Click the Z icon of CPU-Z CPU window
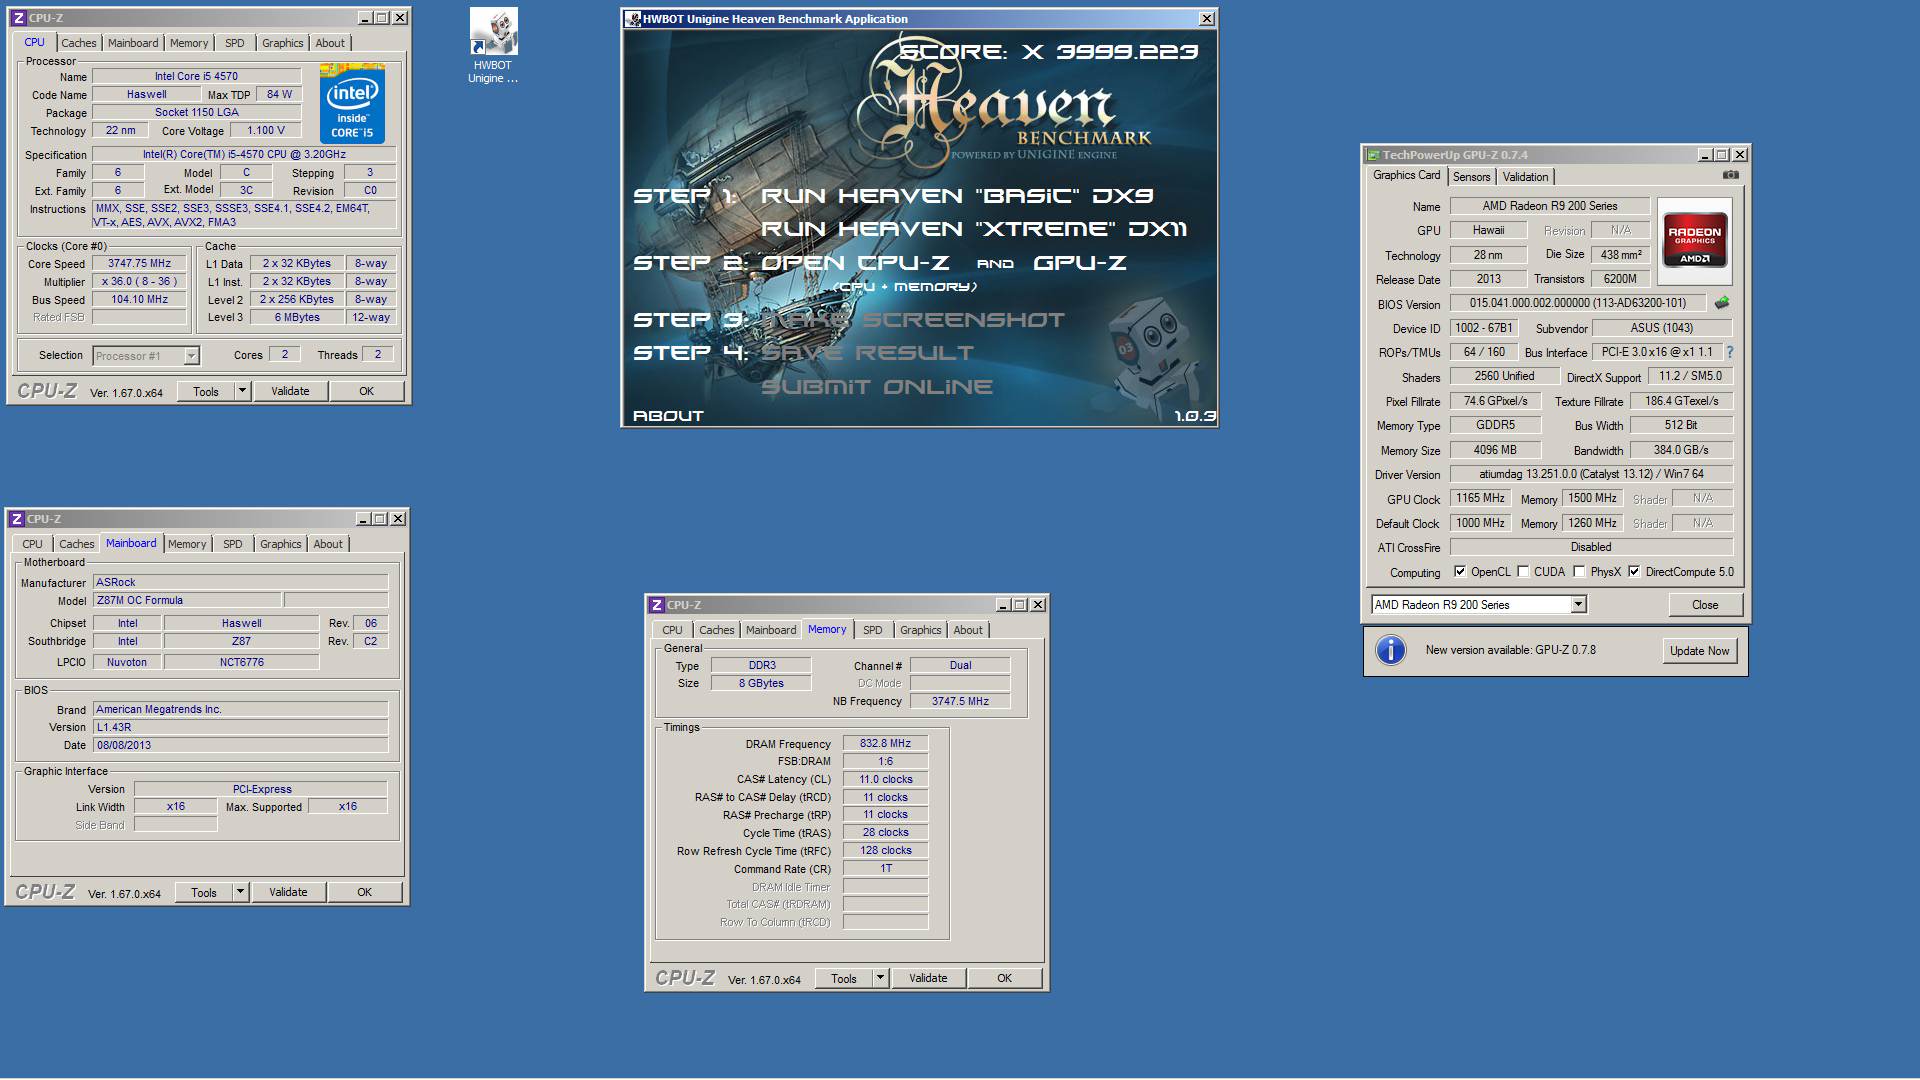Viewport: 1920px width, 1080px height. pos(18,18)
